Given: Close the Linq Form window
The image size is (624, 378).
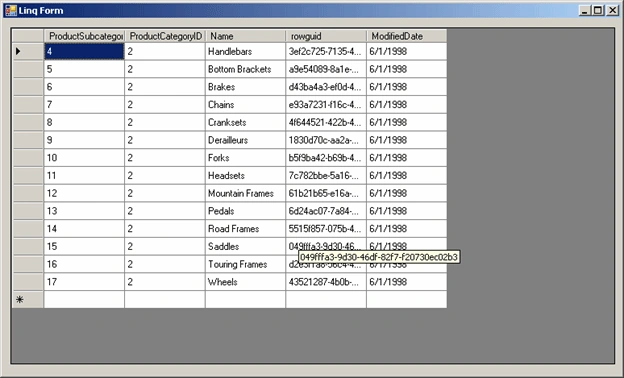Looking at the screenshot, I should [612, 10].
